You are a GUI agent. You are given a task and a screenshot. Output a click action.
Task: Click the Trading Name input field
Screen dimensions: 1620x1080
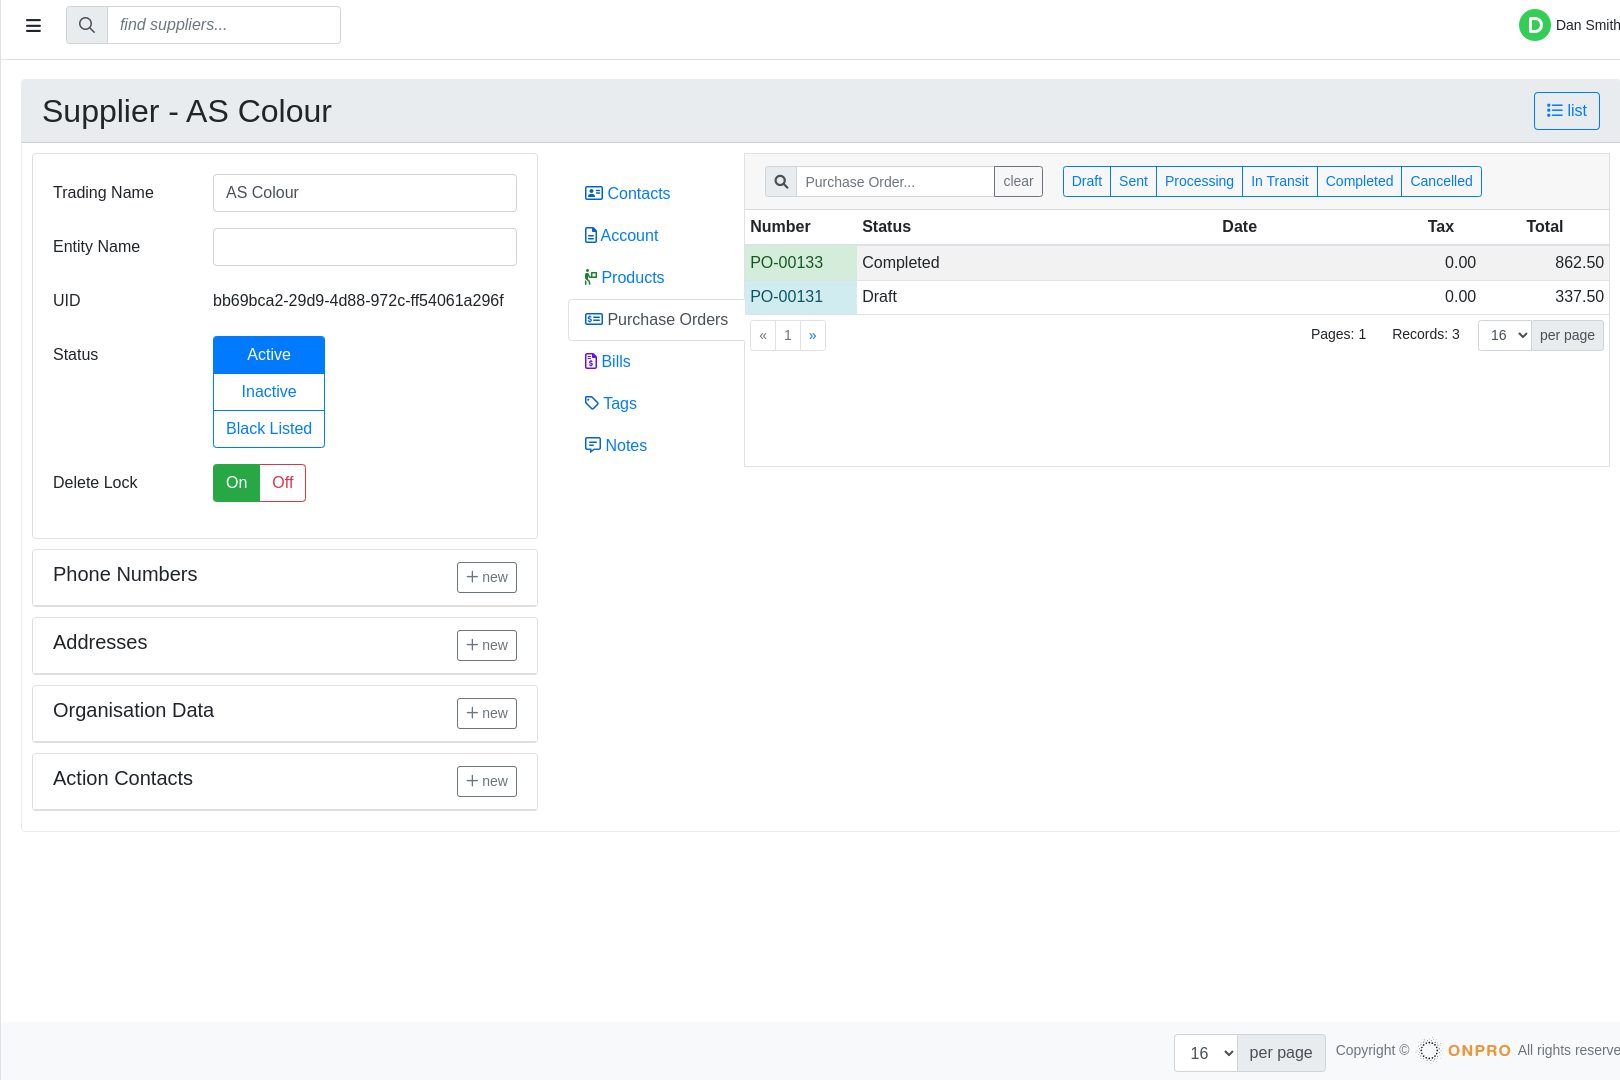coord(365,193)
